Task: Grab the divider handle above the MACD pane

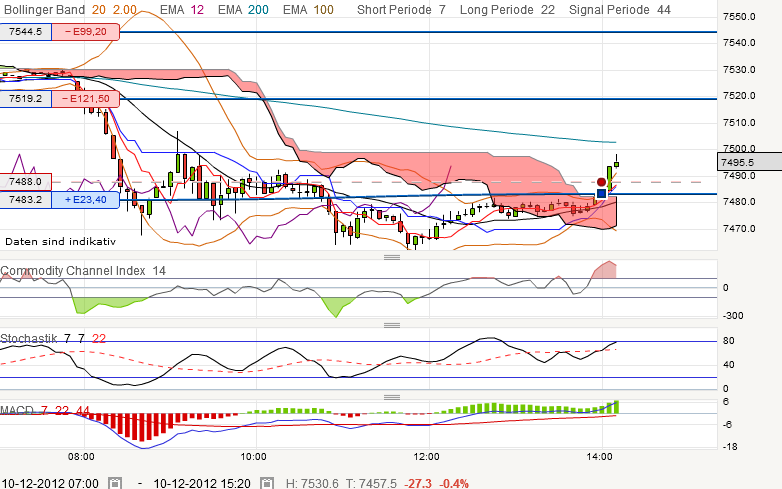Action: click(391, 397)
